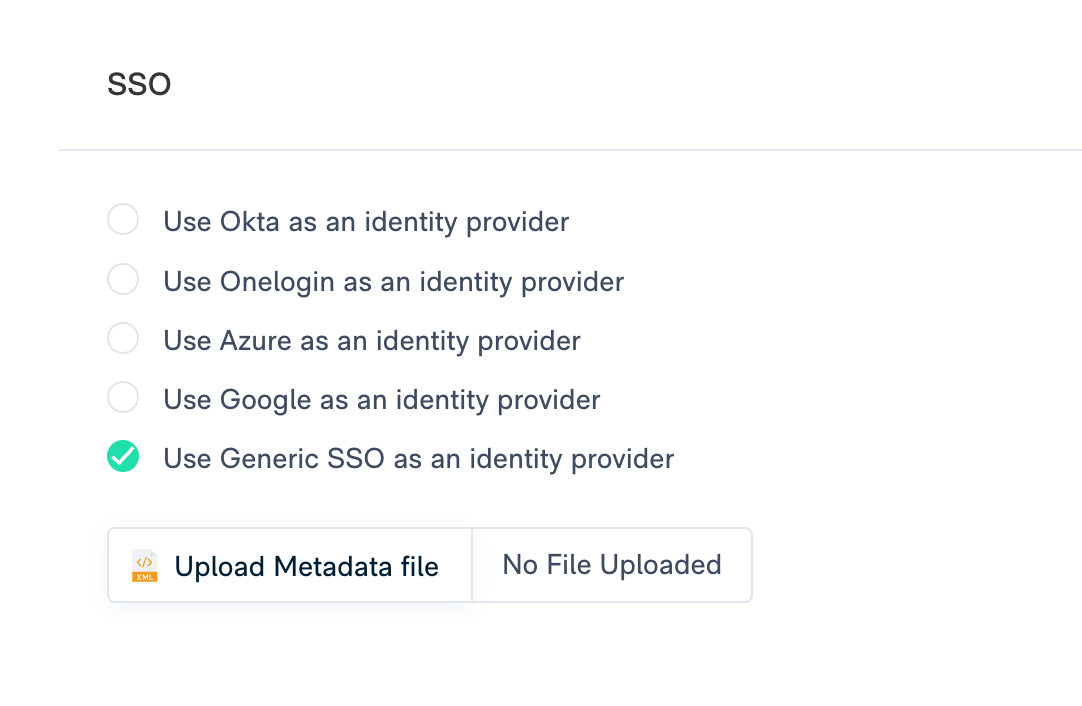Click the orange XML file icon

click(145, 566)
